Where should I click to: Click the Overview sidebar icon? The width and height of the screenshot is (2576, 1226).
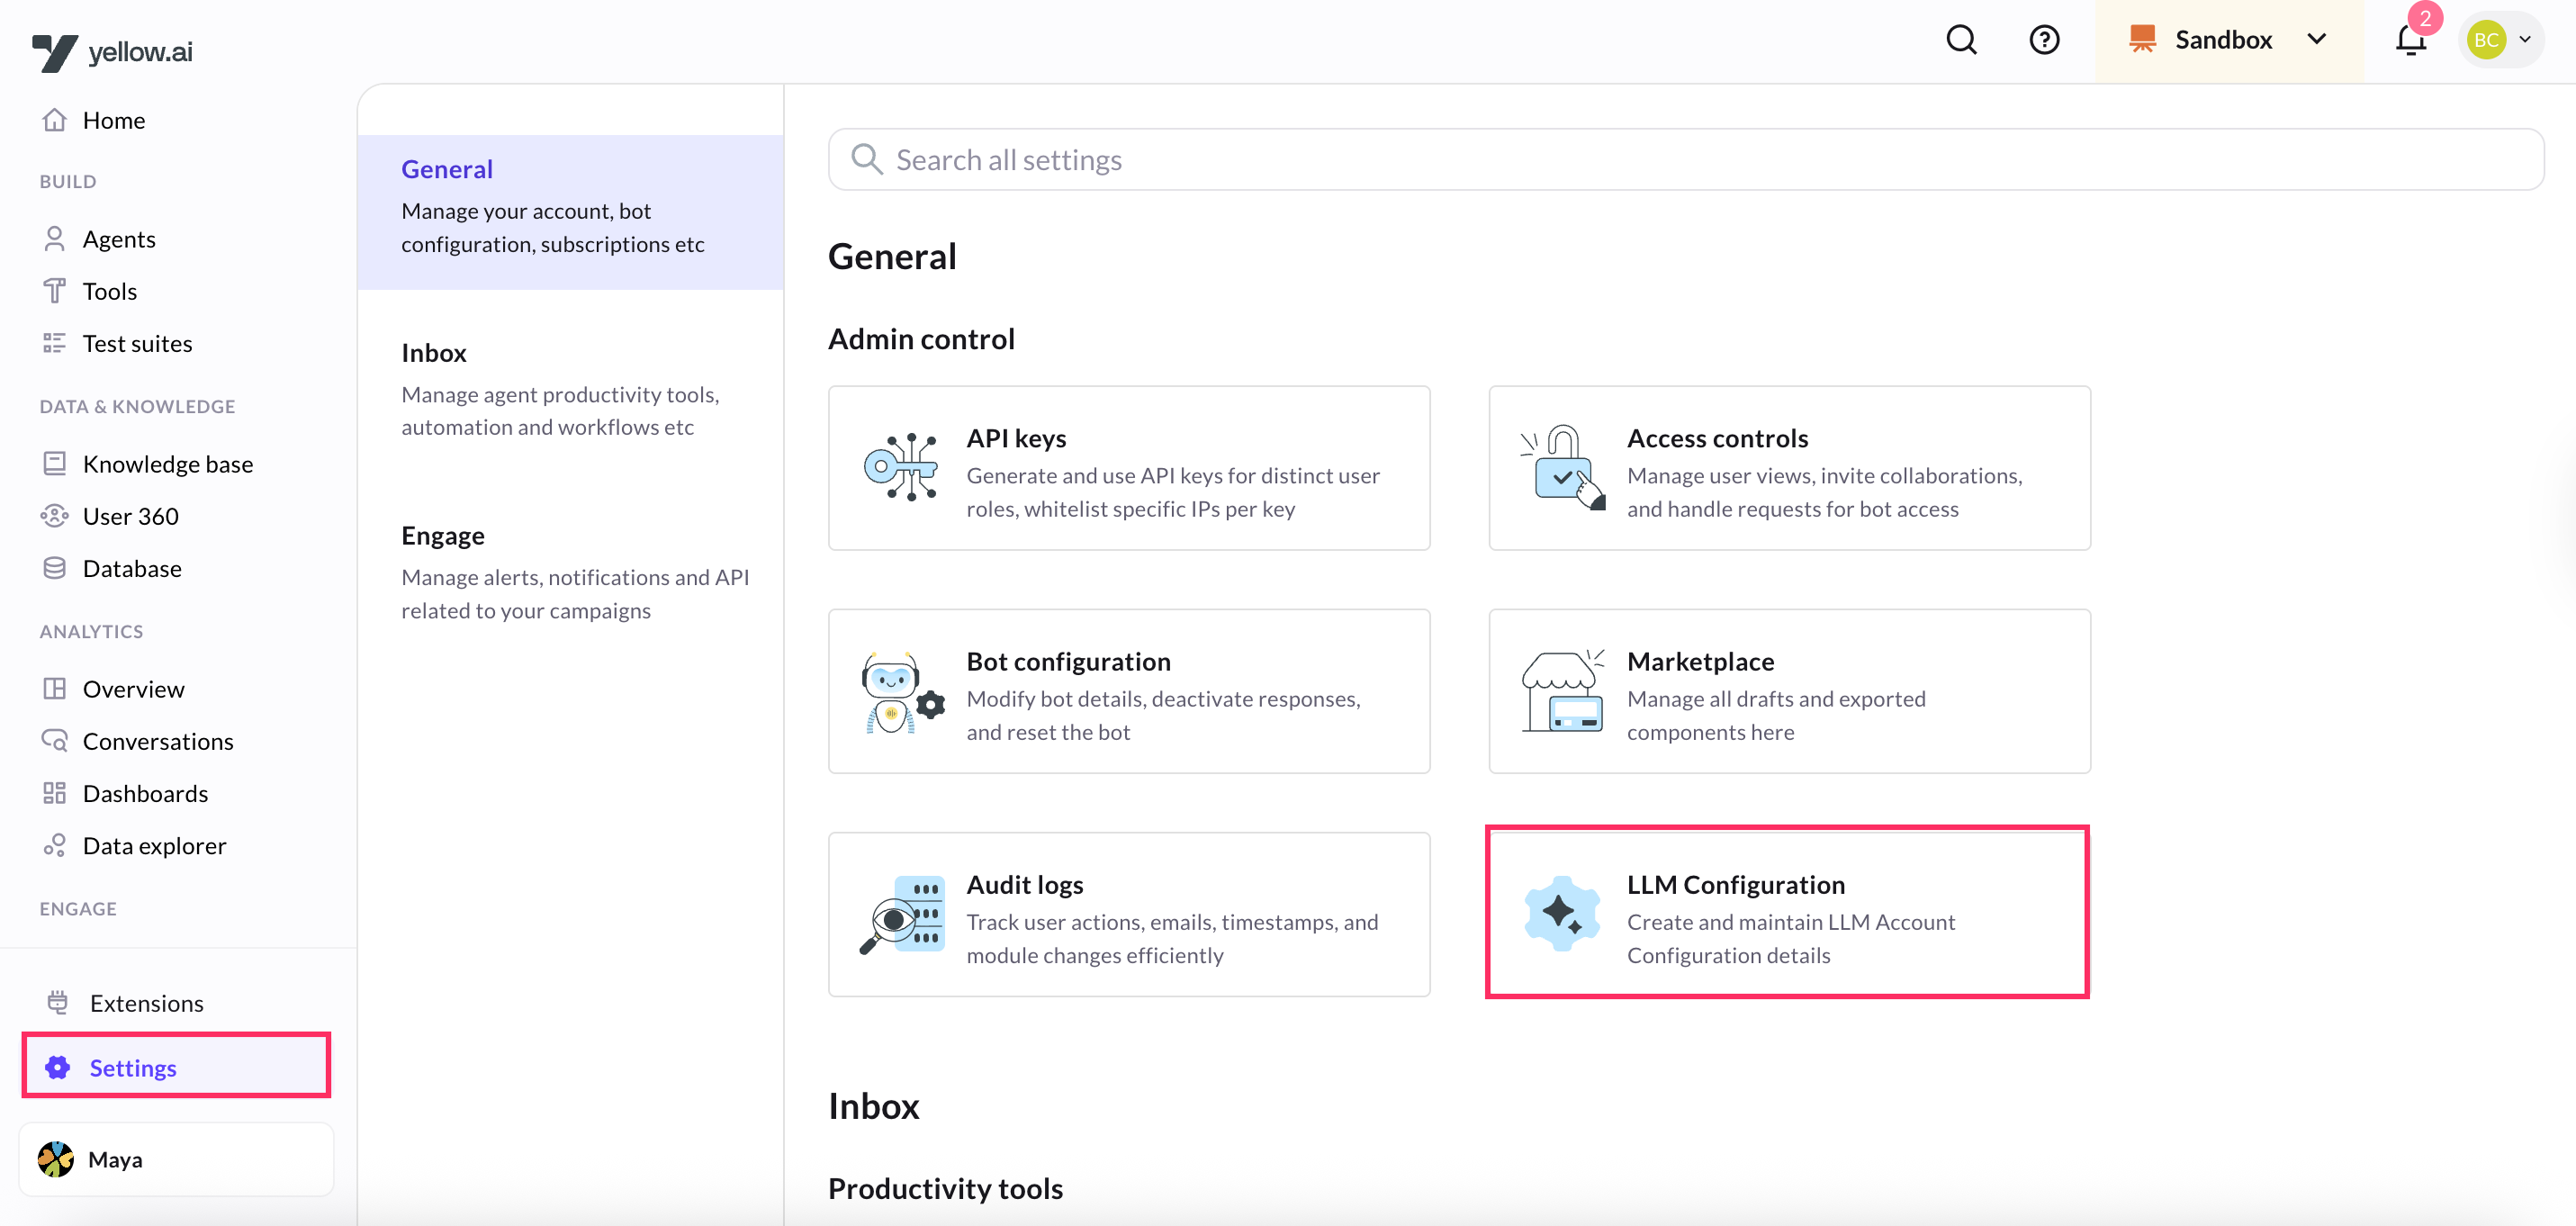click(54, 689)
